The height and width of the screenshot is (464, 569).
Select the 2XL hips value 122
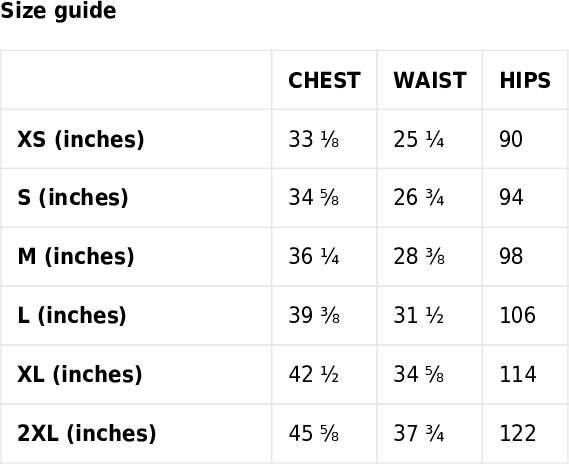tap(518, 433)
